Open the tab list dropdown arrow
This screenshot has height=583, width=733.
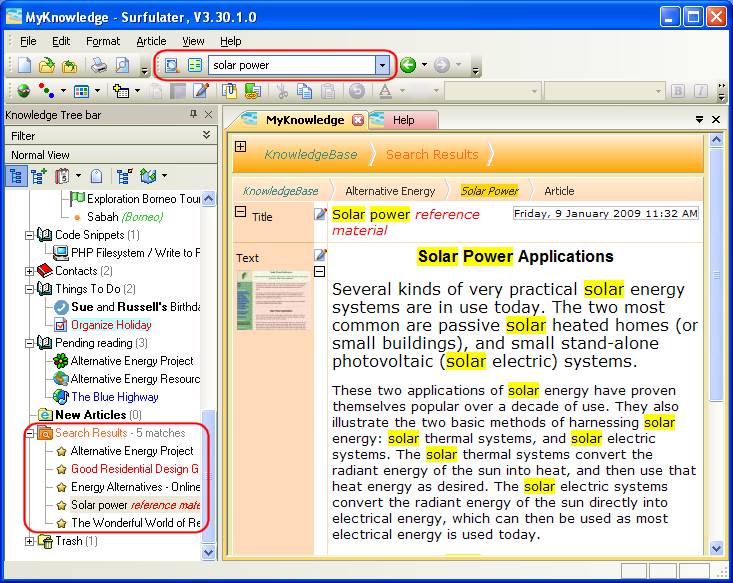pos(699,120)
